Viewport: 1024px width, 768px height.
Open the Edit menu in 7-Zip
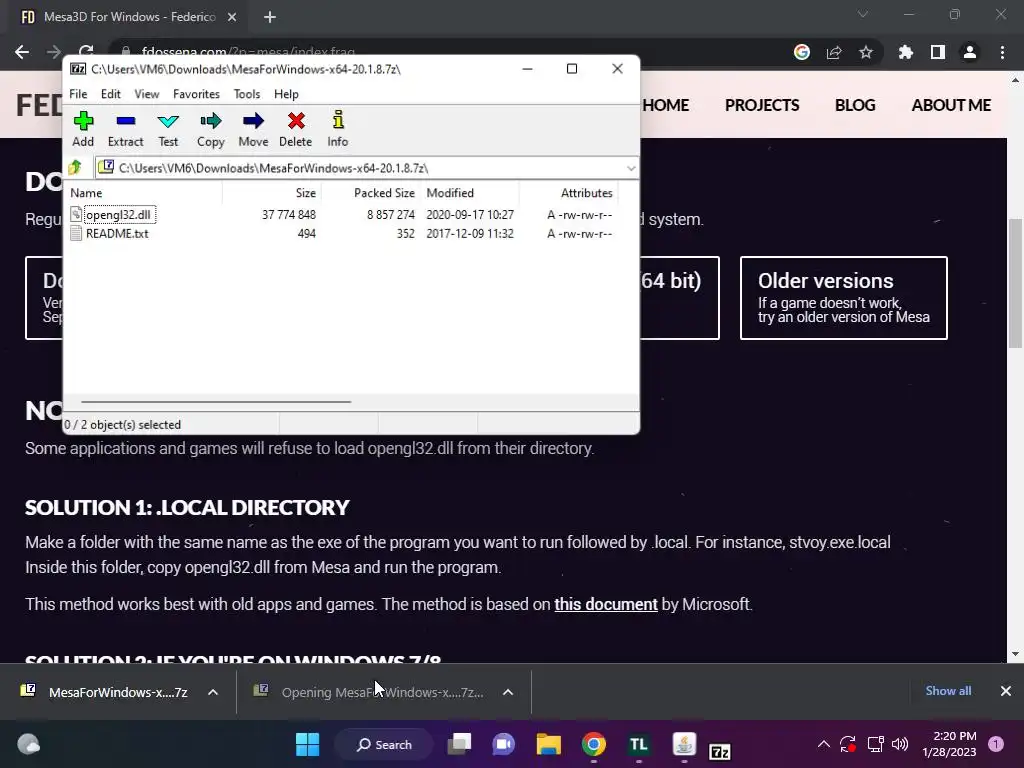point(110,94)
